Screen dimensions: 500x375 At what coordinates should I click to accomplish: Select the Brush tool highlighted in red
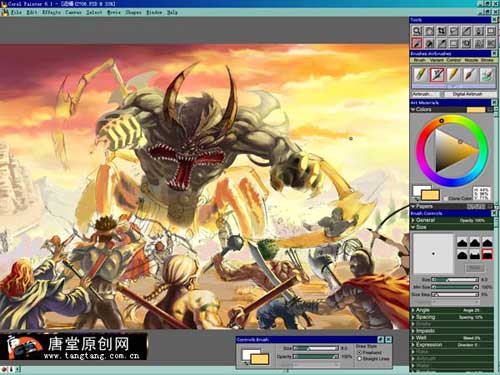tap(417, 43)
